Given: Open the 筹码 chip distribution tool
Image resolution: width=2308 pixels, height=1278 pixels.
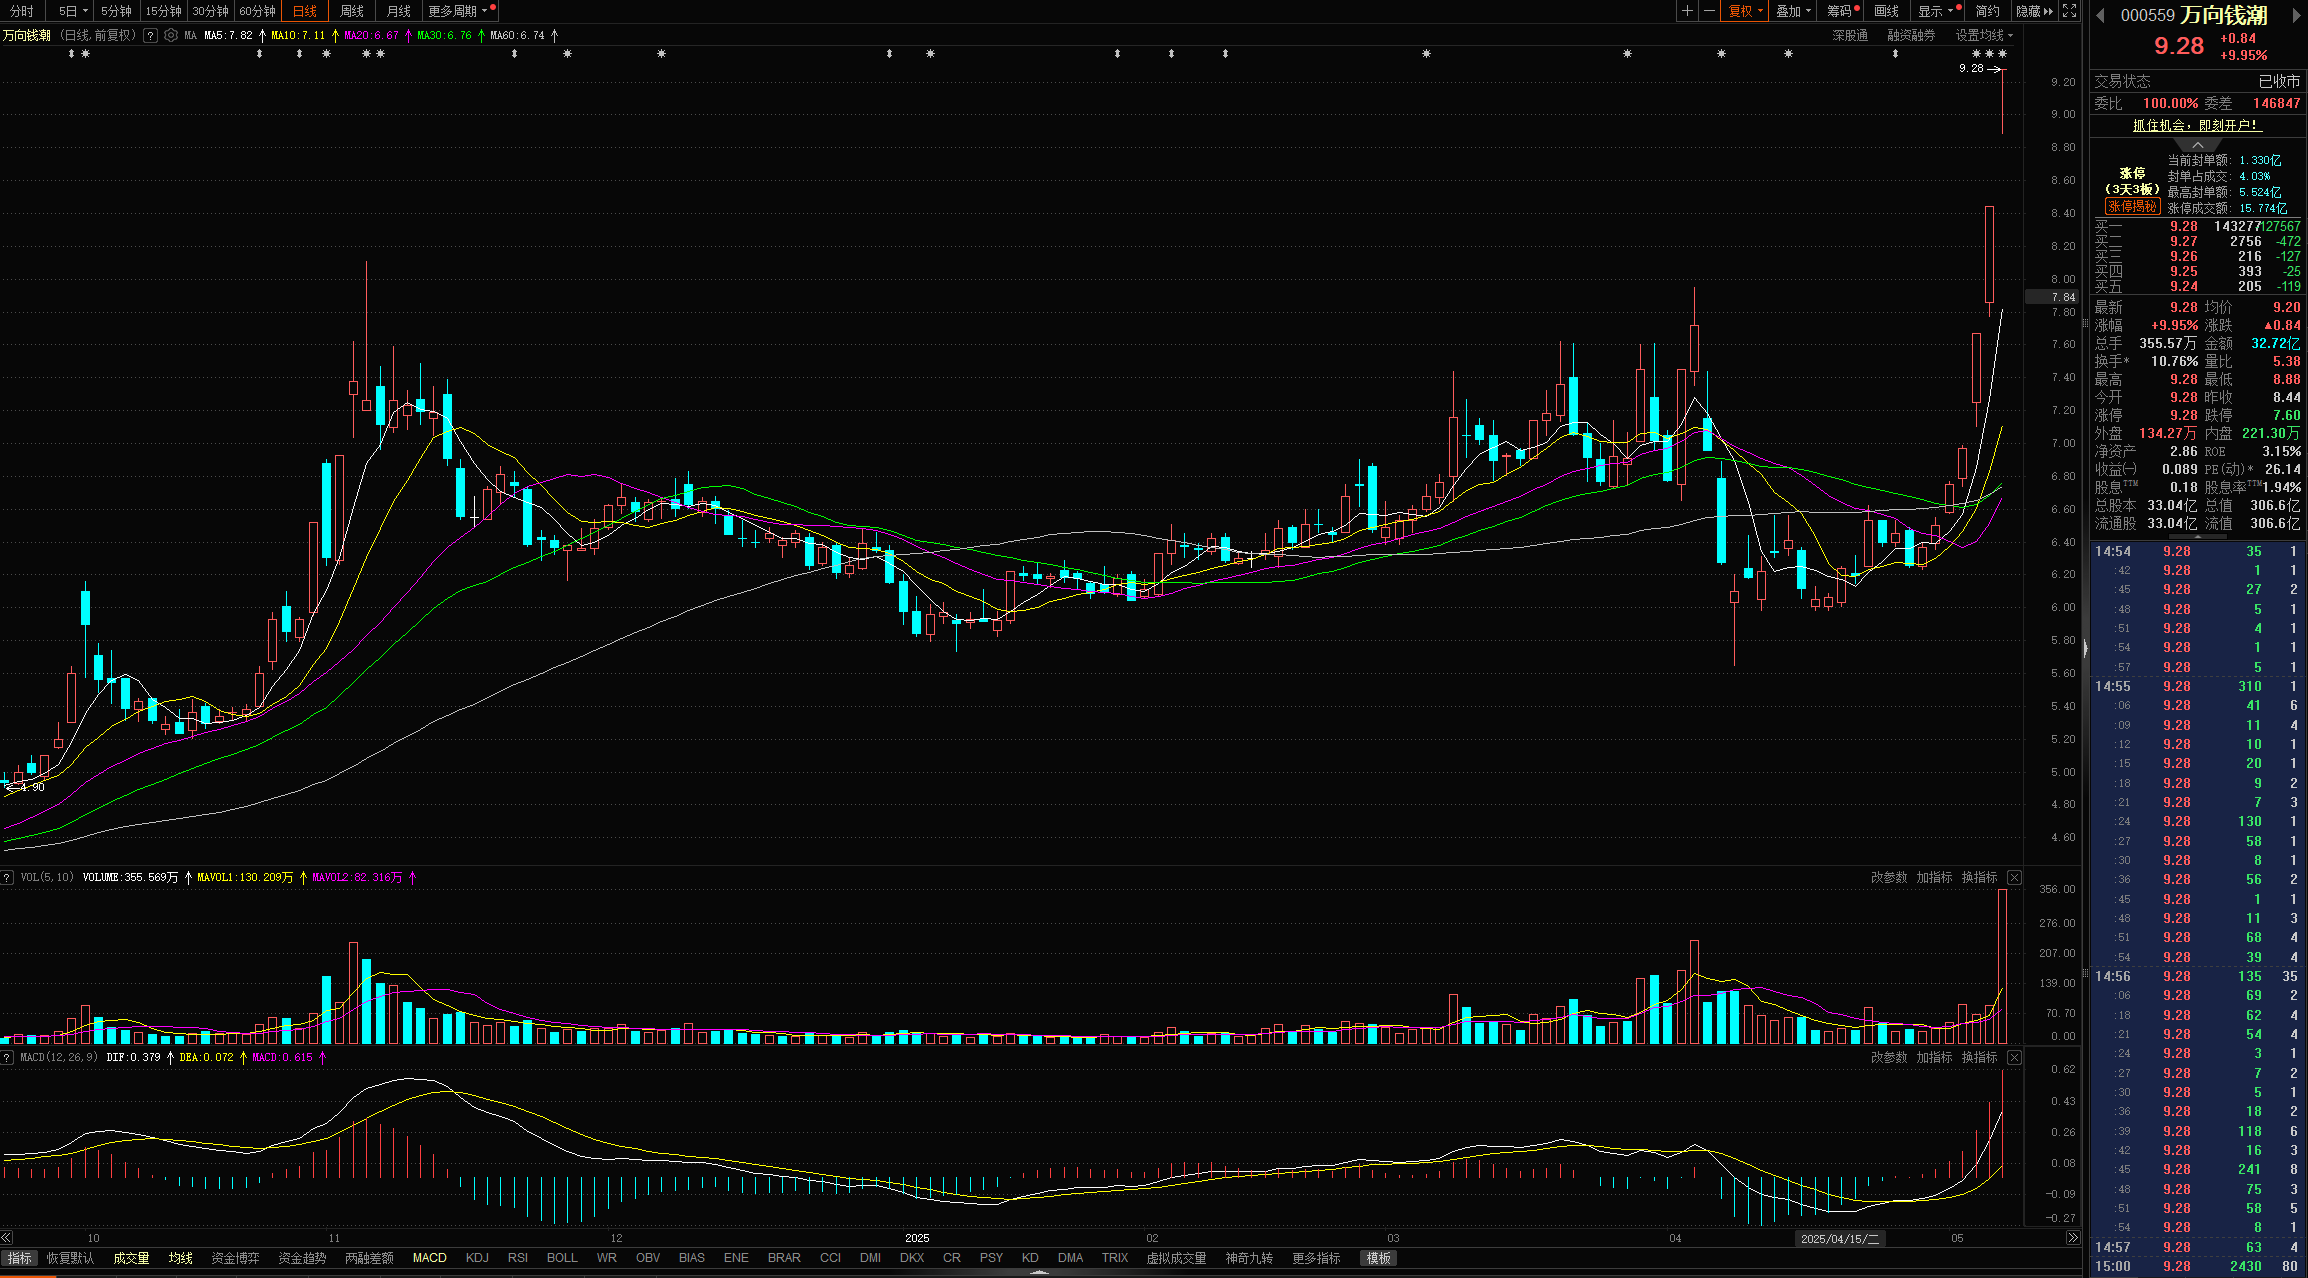Looking at the screenshot, I should (x=1842, y=11).
